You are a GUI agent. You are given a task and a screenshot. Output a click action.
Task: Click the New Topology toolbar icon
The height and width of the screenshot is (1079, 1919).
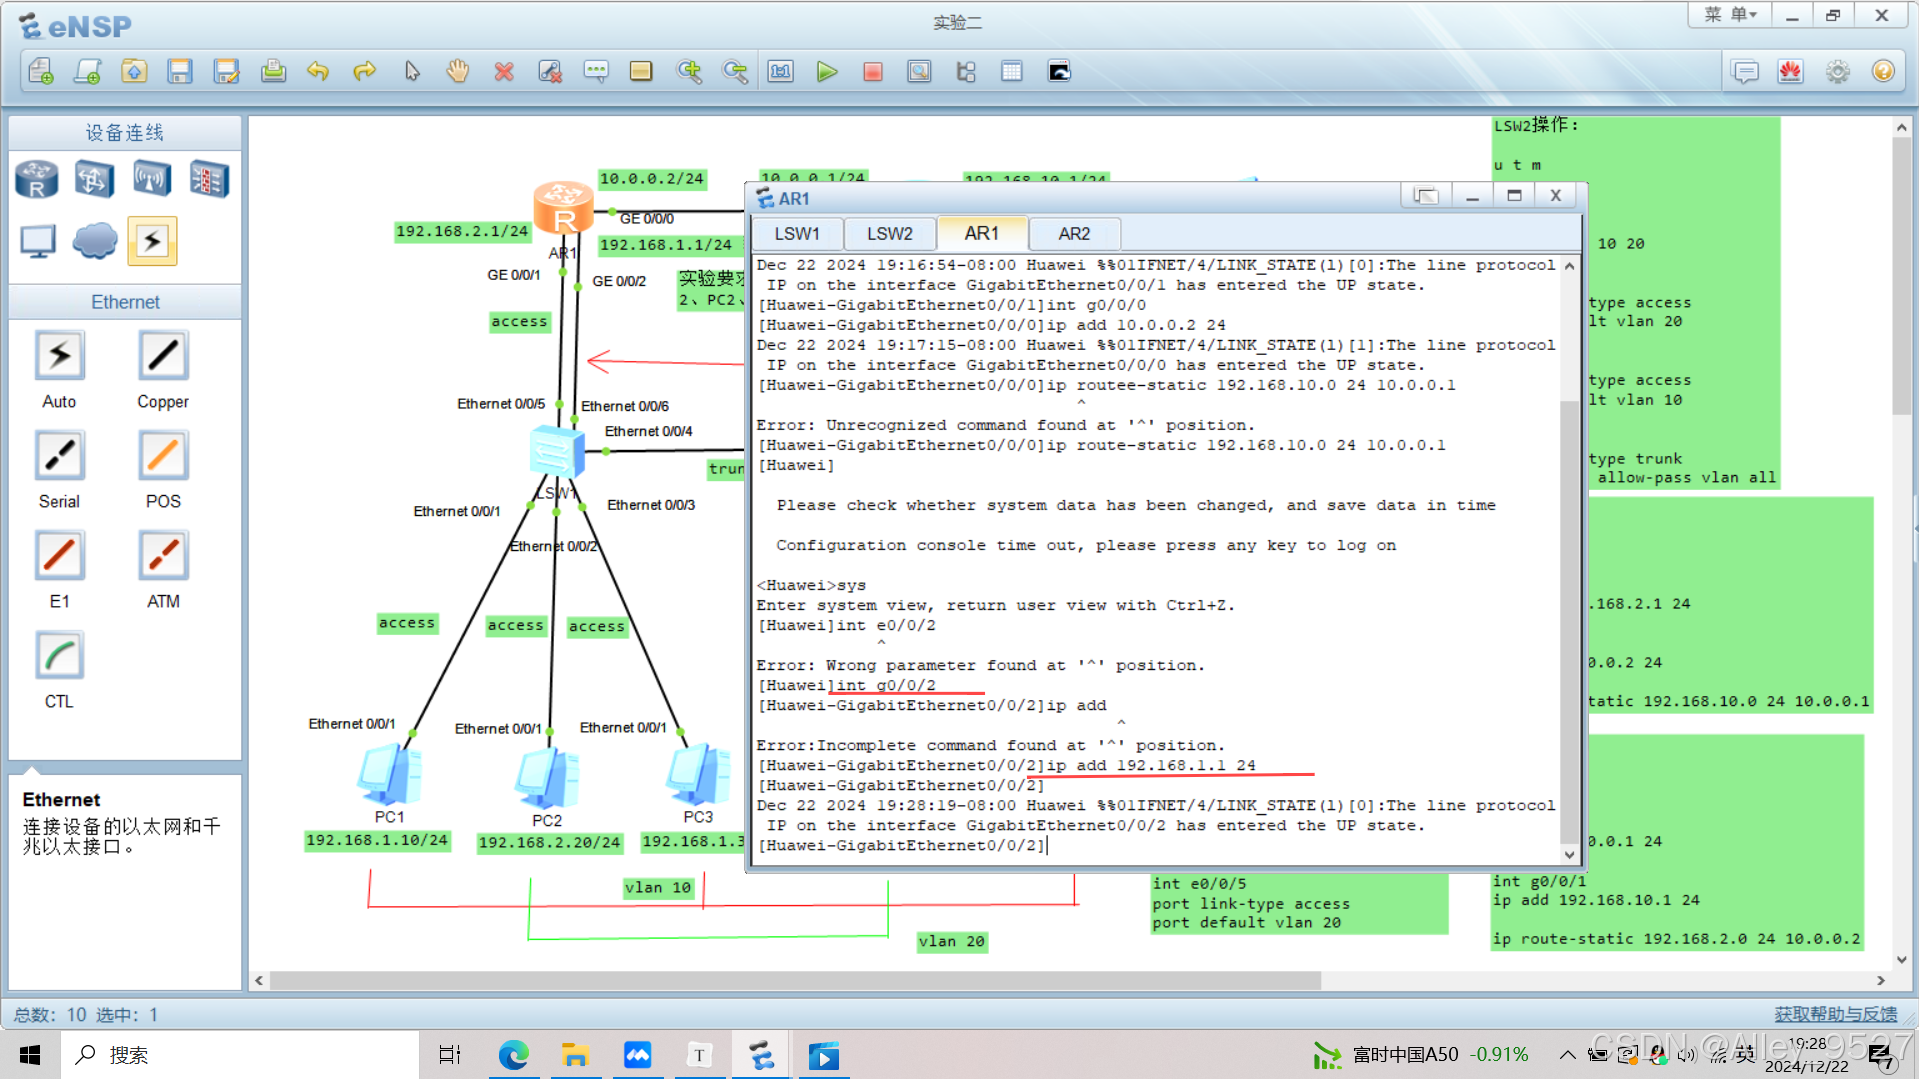click(x=41, y=71)
